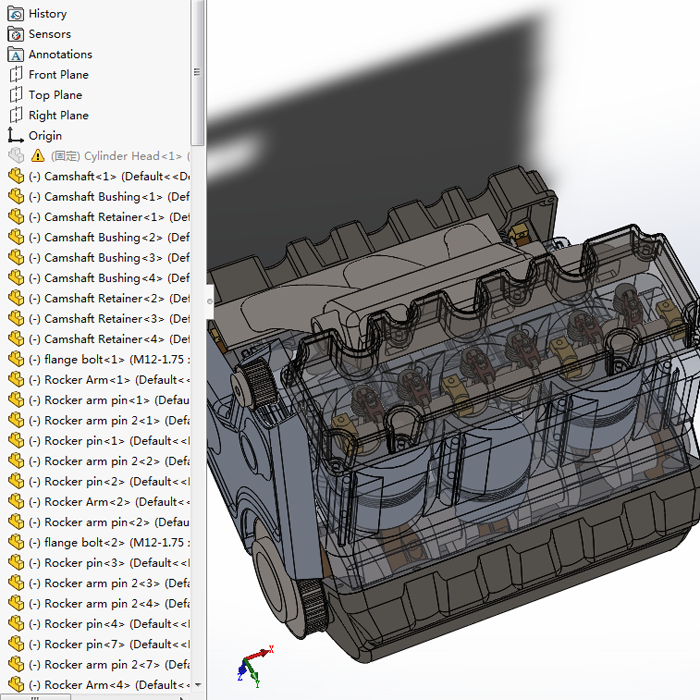Viewport: 700px width, 700px height.
Task: Select the Sensors tree item
Action: [50, 34]
